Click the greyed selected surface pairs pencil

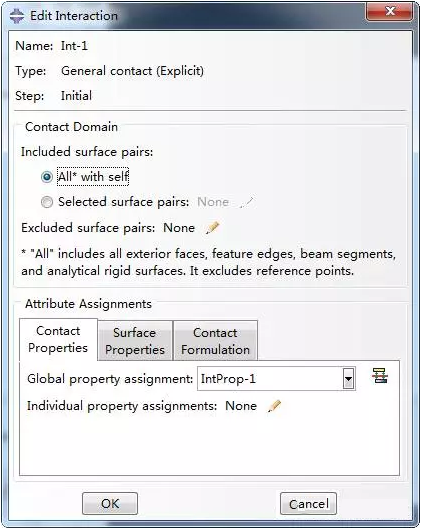click(x=247, y=202)
